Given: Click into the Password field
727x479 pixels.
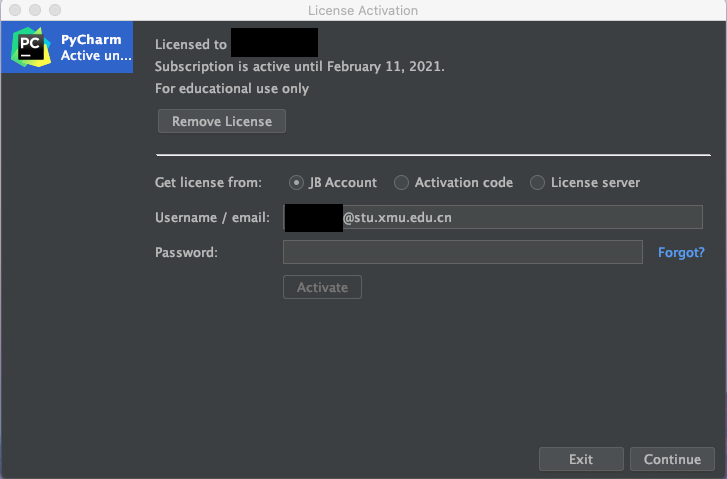Looking at the screenshot, I should tap(463, 252).
